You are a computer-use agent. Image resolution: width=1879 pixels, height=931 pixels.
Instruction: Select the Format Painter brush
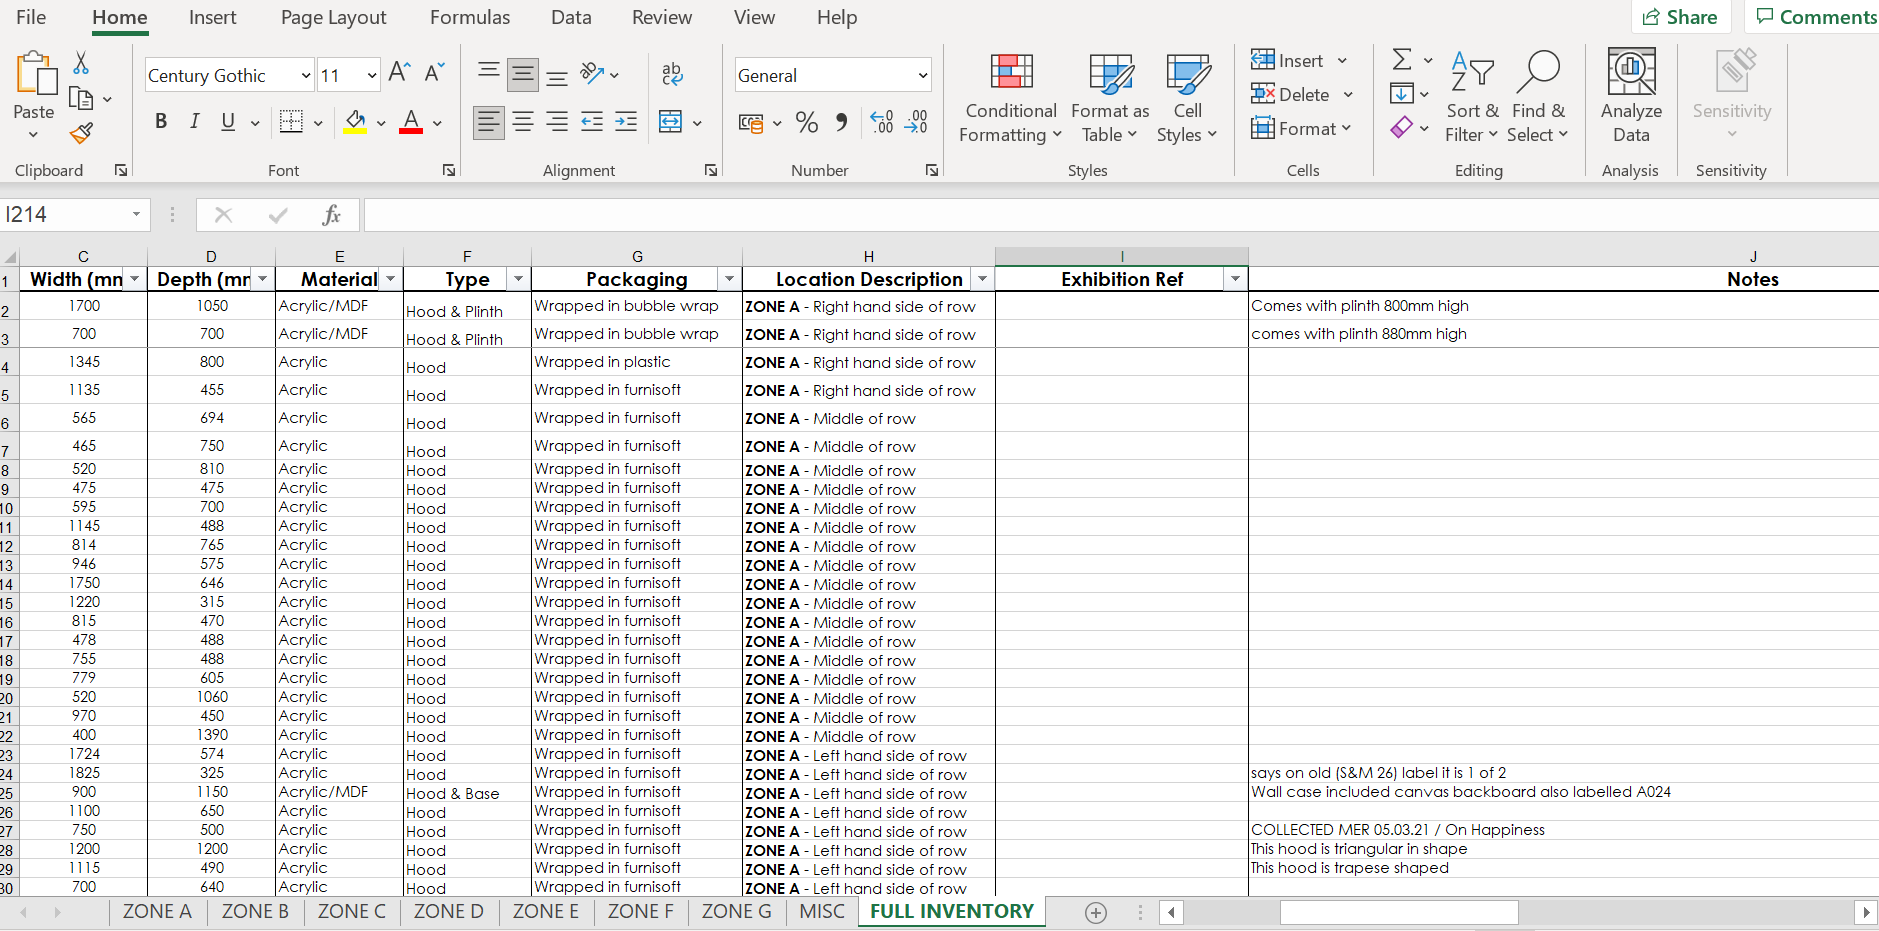pyautogui.click(x=81, y=133)
